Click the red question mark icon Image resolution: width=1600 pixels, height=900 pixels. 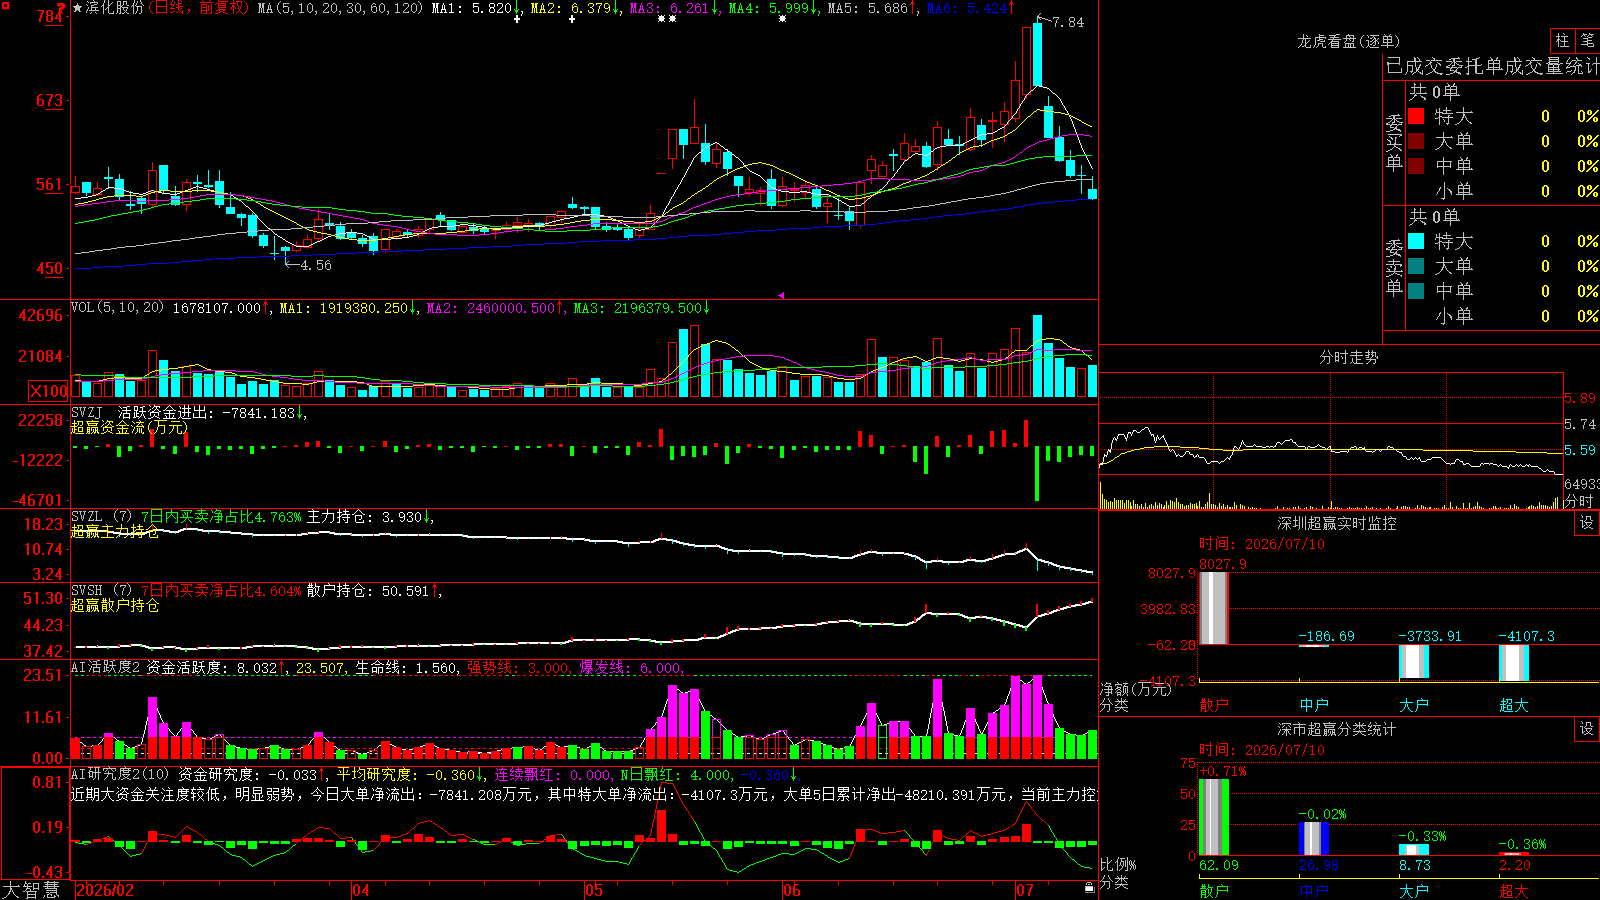click(62, 8)
